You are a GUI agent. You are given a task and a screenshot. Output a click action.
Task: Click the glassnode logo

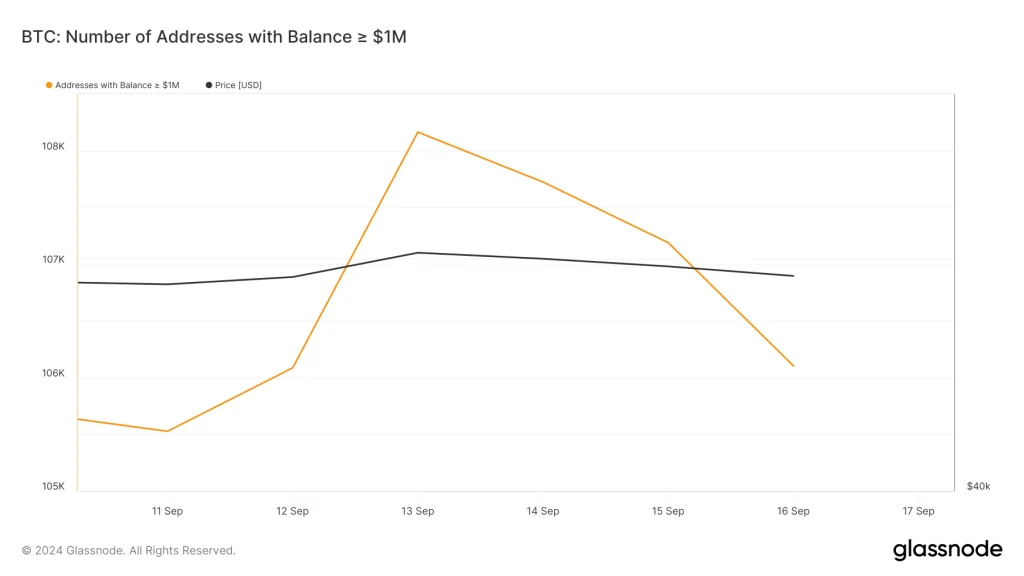point(947,549)
